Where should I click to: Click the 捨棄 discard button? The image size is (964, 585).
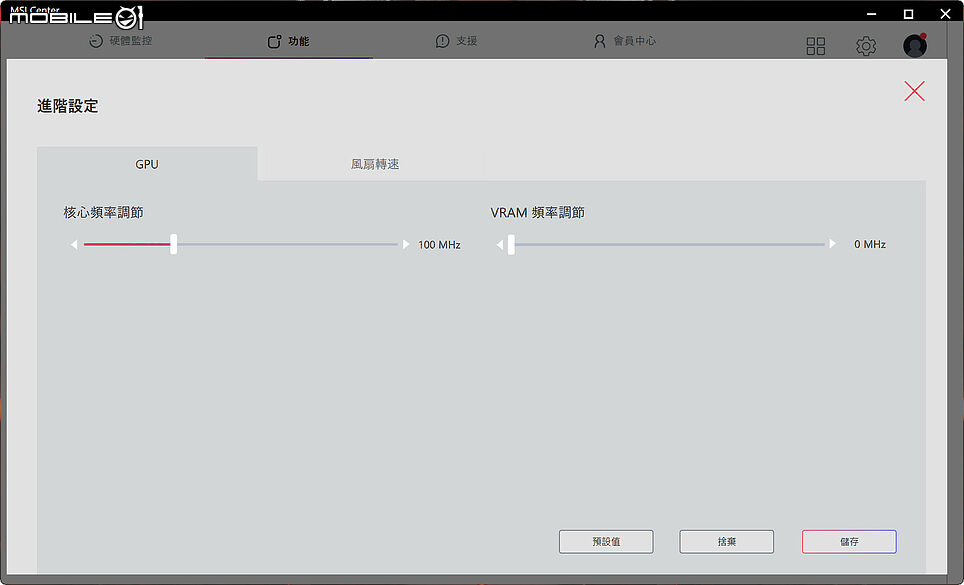pos(727,541)
